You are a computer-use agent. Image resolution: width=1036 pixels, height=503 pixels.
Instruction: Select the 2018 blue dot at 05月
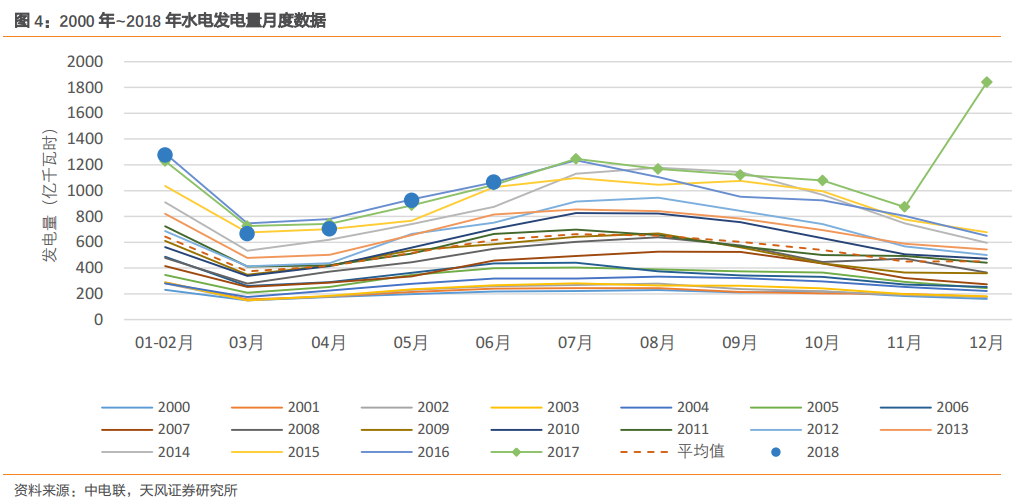click(411, 201)
